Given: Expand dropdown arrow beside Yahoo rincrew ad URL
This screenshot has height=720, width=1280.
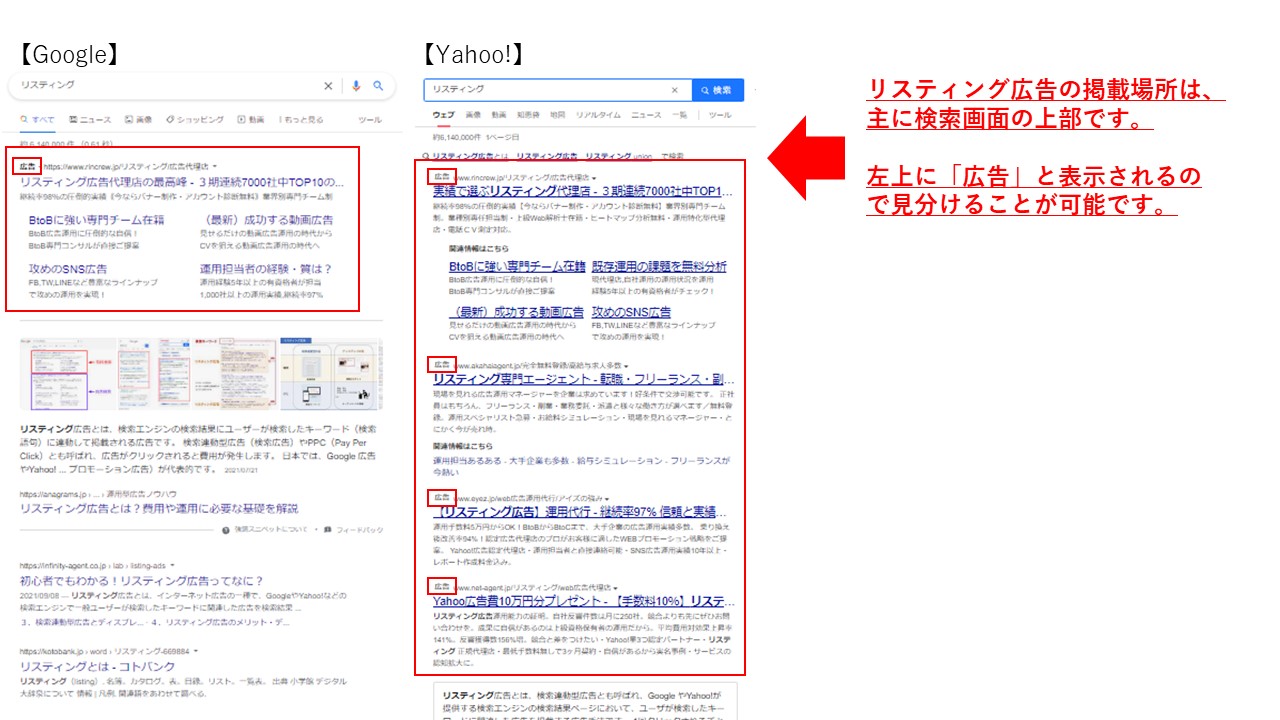Looking at the screenshot, I should click(594, 177).
